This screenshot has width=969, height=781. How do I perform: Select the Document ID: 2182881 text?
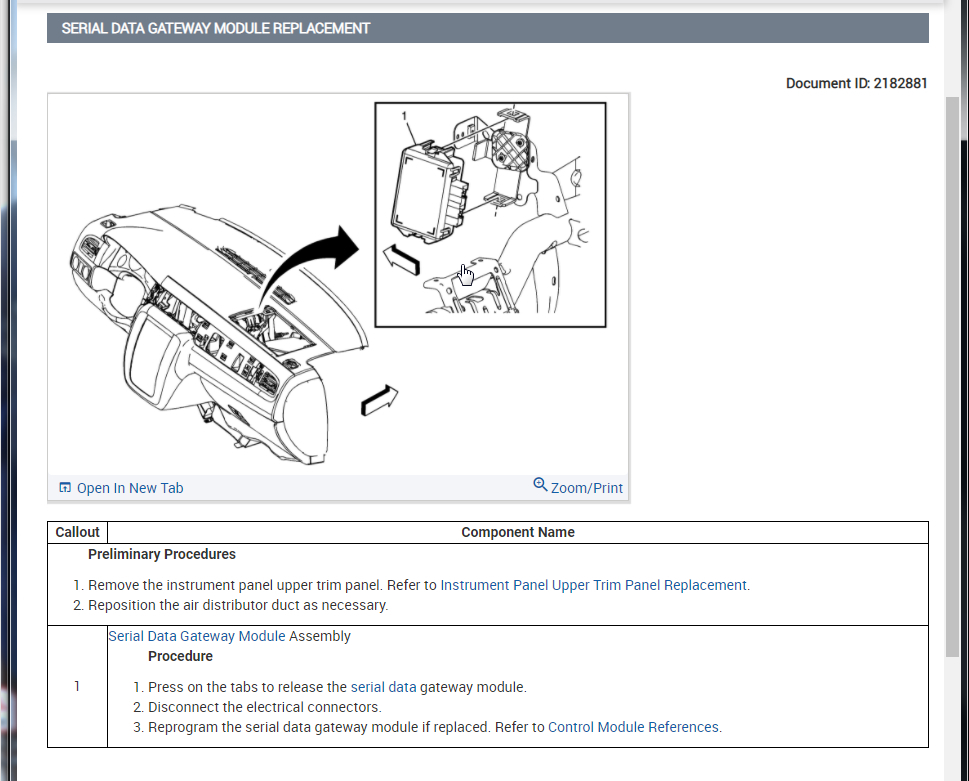[856, 83]
